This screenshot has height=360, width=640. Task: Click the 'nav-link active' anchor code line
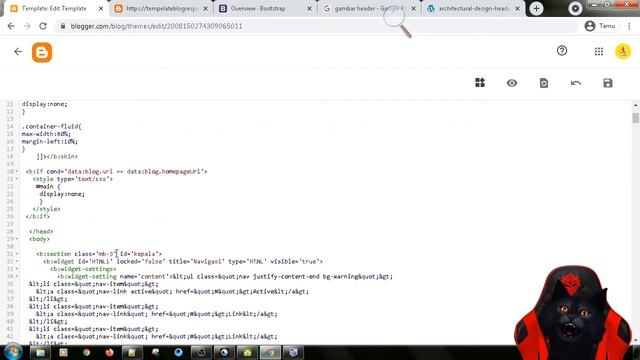click(x=172, y=291)
